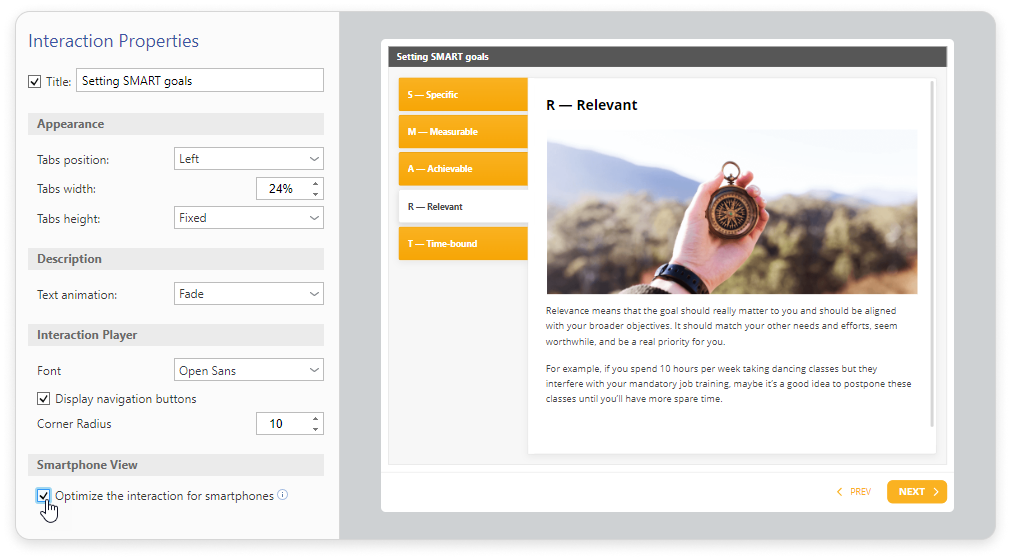Decrease the Tabs width stepper value
The image size is (1011, 559).
[x=316, y=194]
